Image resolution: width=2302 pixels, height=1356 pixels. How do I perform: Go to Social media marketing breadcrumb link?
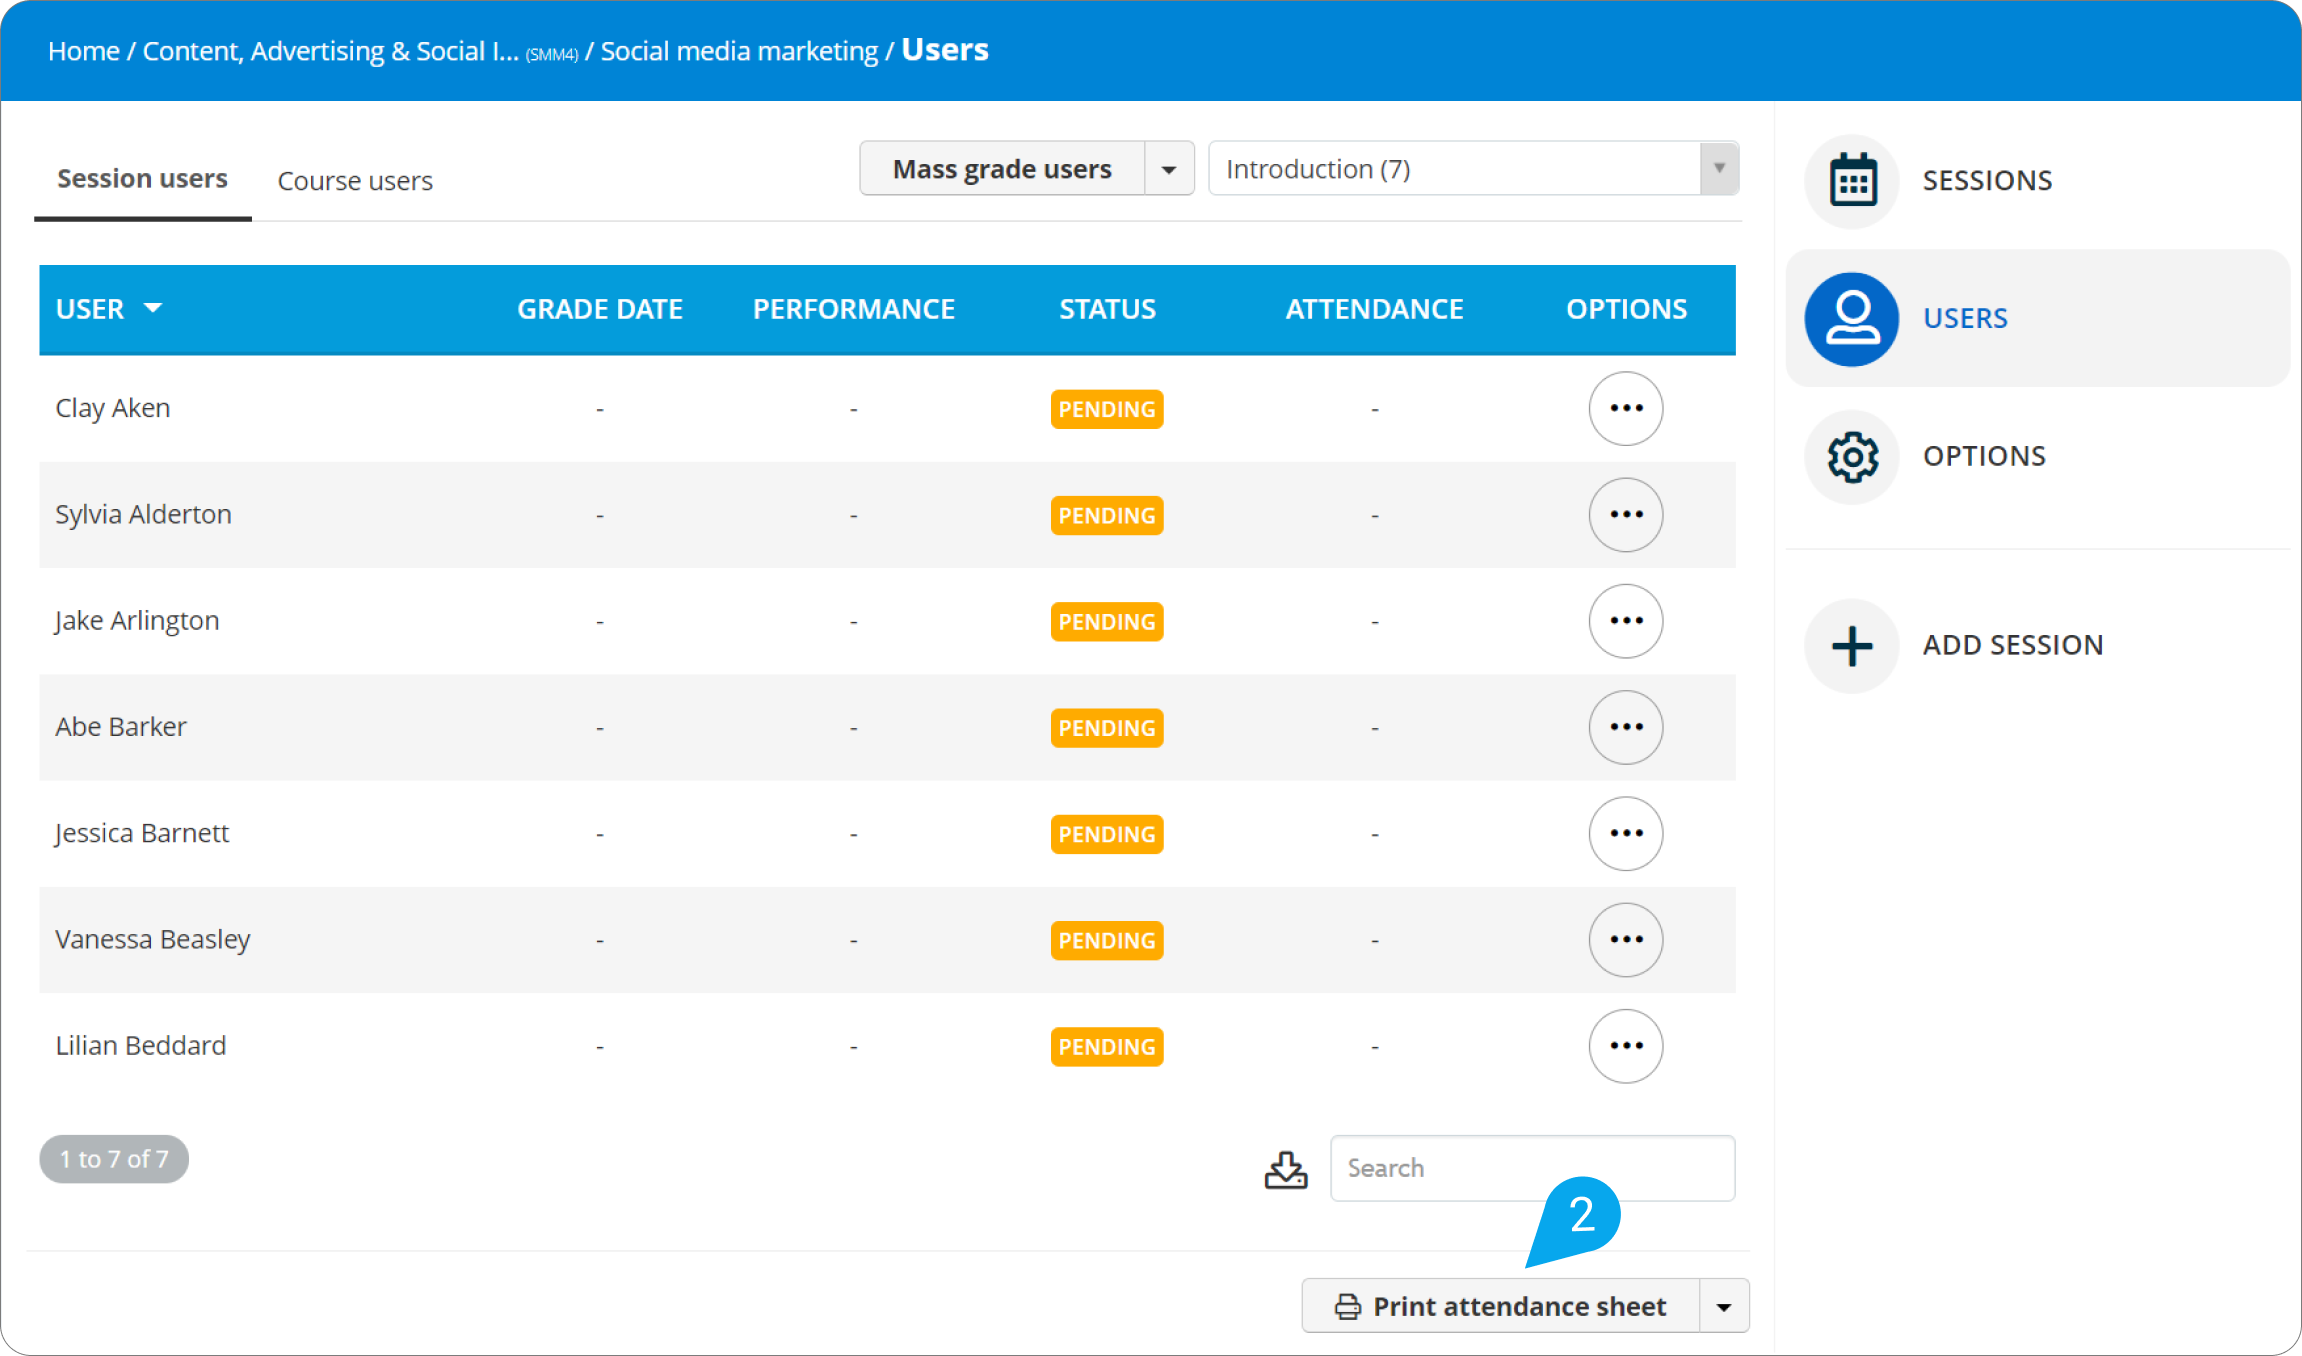(x=739, y=51)
